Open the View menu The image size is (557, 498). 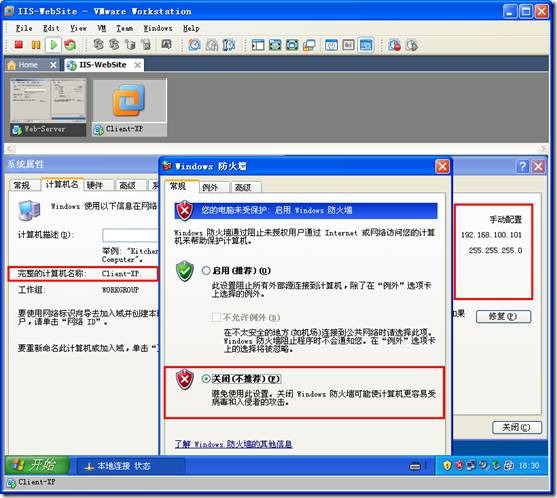point(78,28)
